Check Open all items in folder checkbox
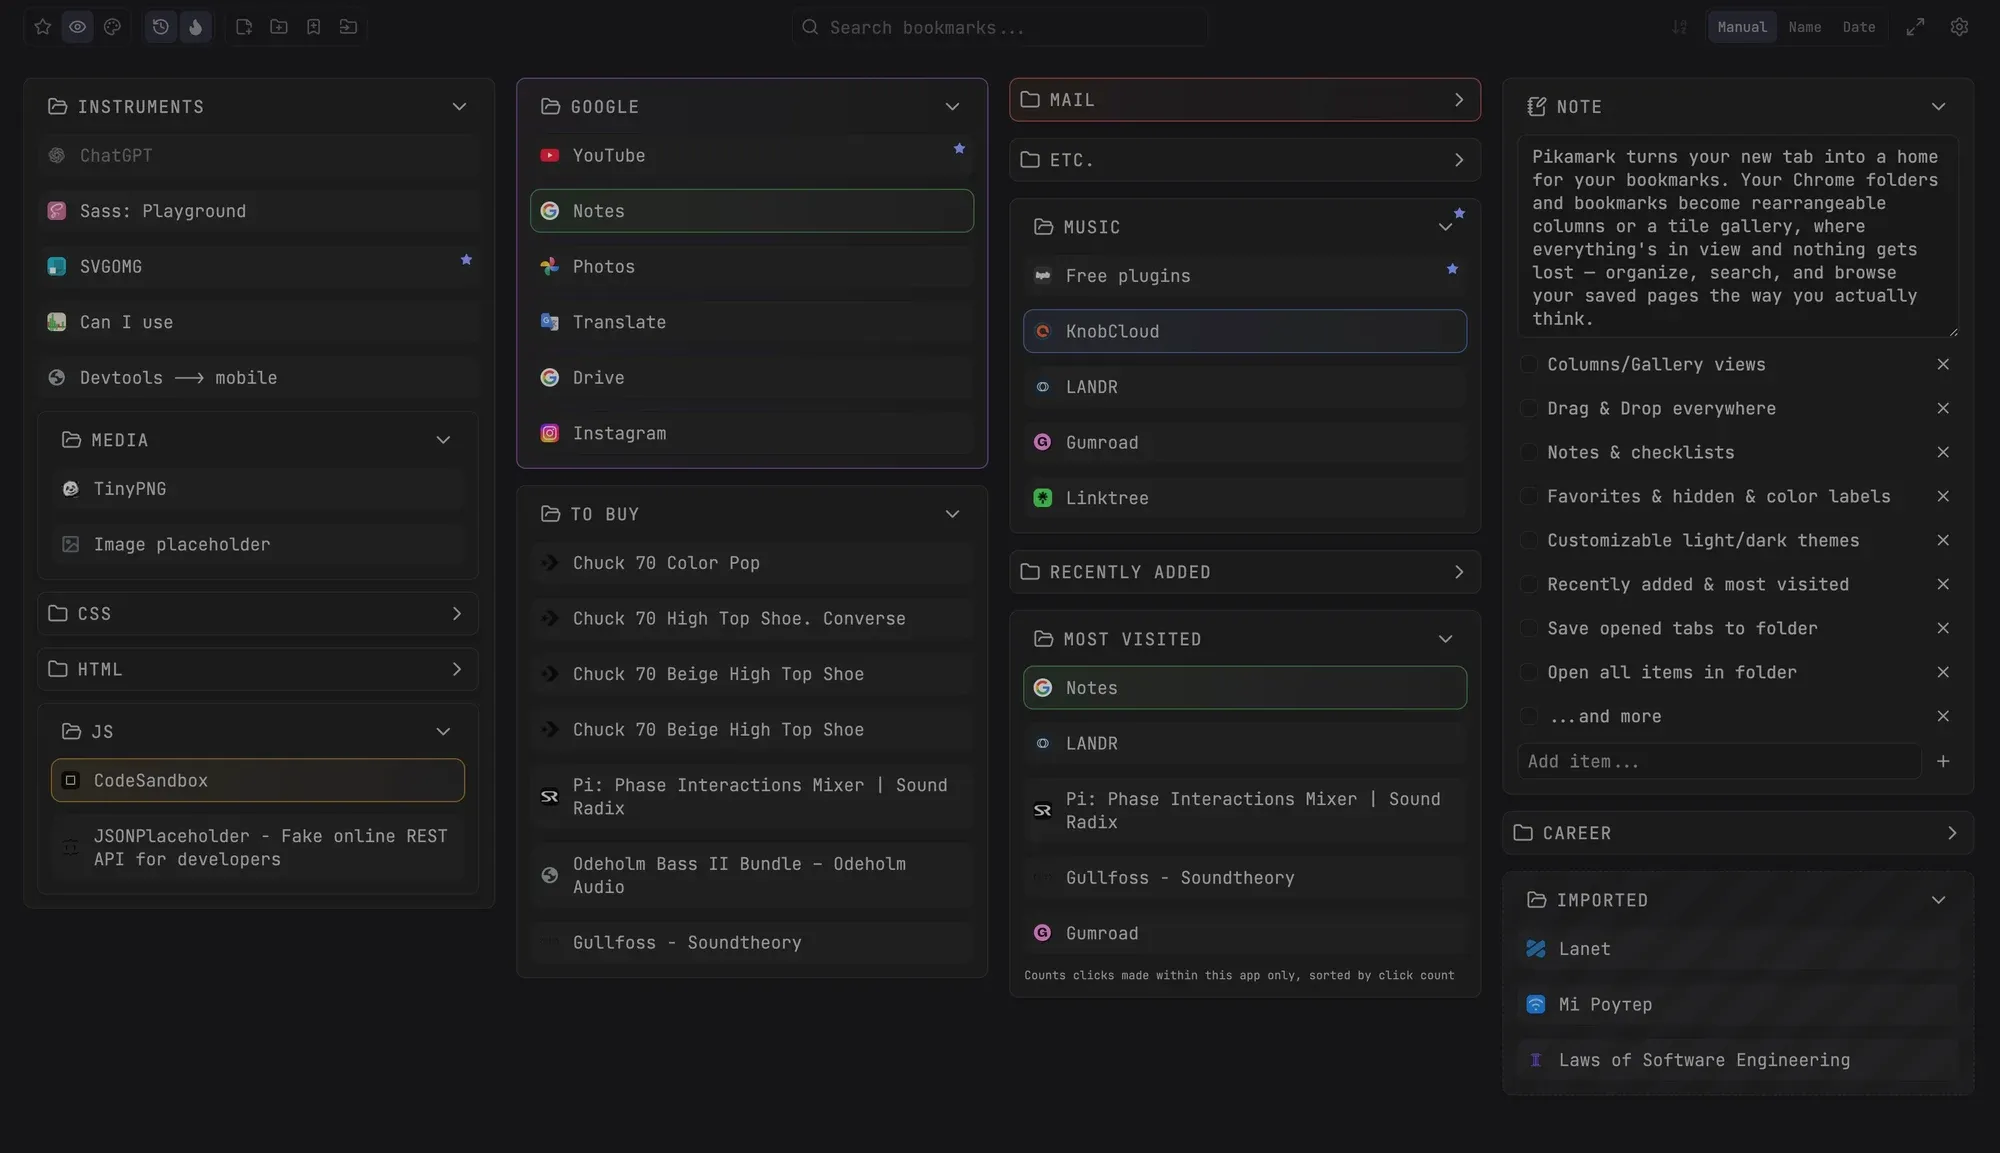 [1529, 673]
